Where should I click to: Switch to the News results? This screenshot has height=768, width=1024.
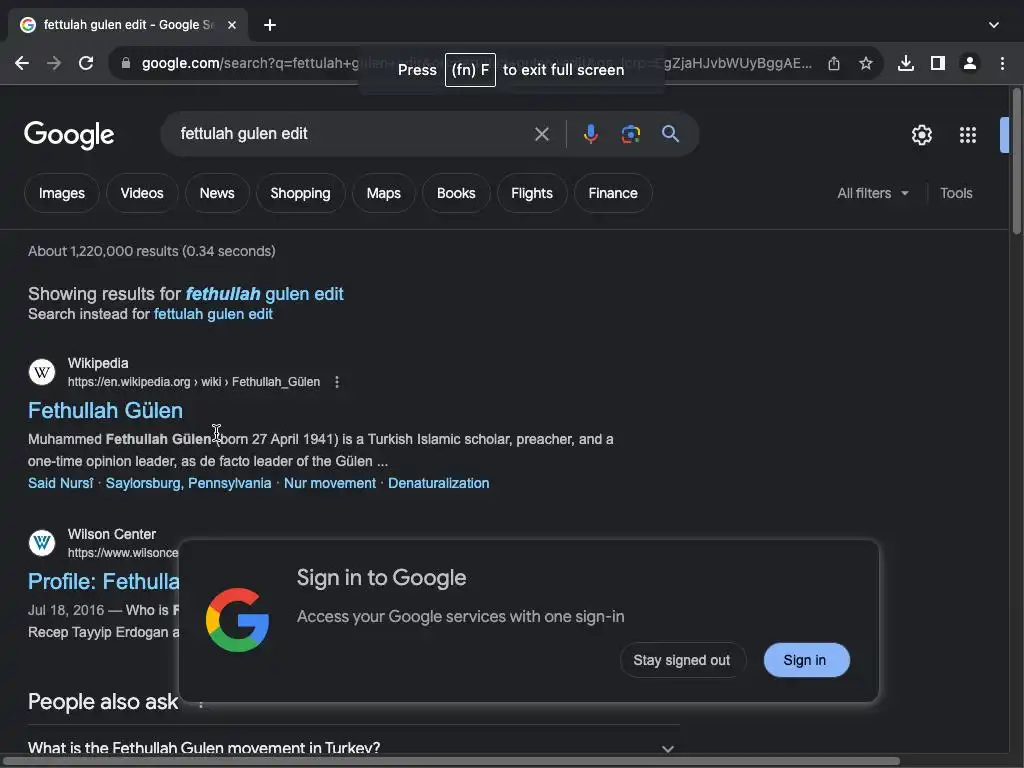pos(217,193)
